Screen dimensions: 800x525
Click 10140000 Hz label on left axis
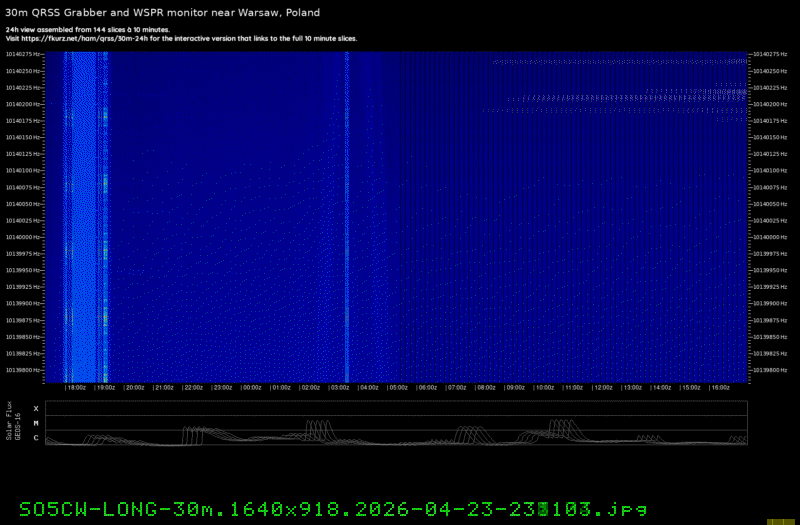[x=24, y=237]
